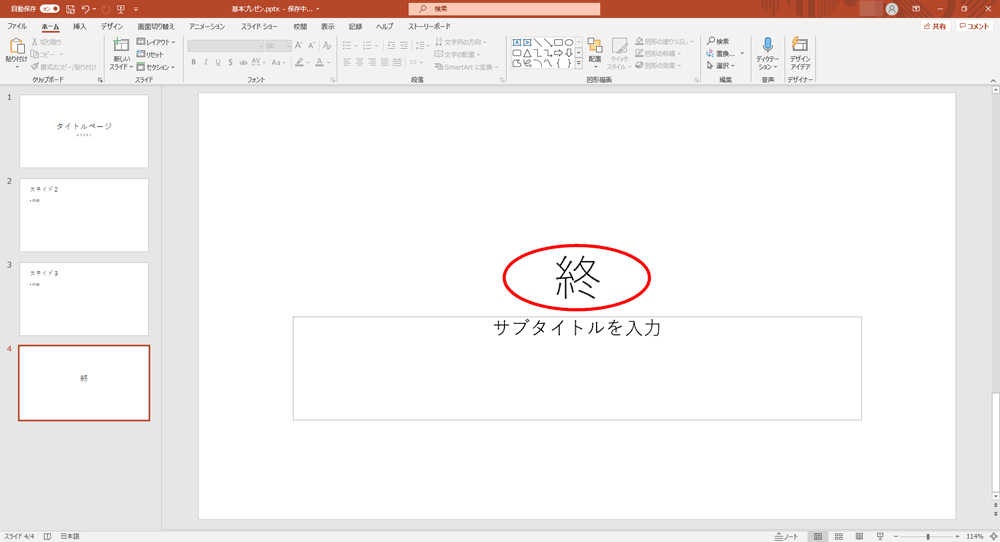Switch to the デザイン tab

coord(112,27)
